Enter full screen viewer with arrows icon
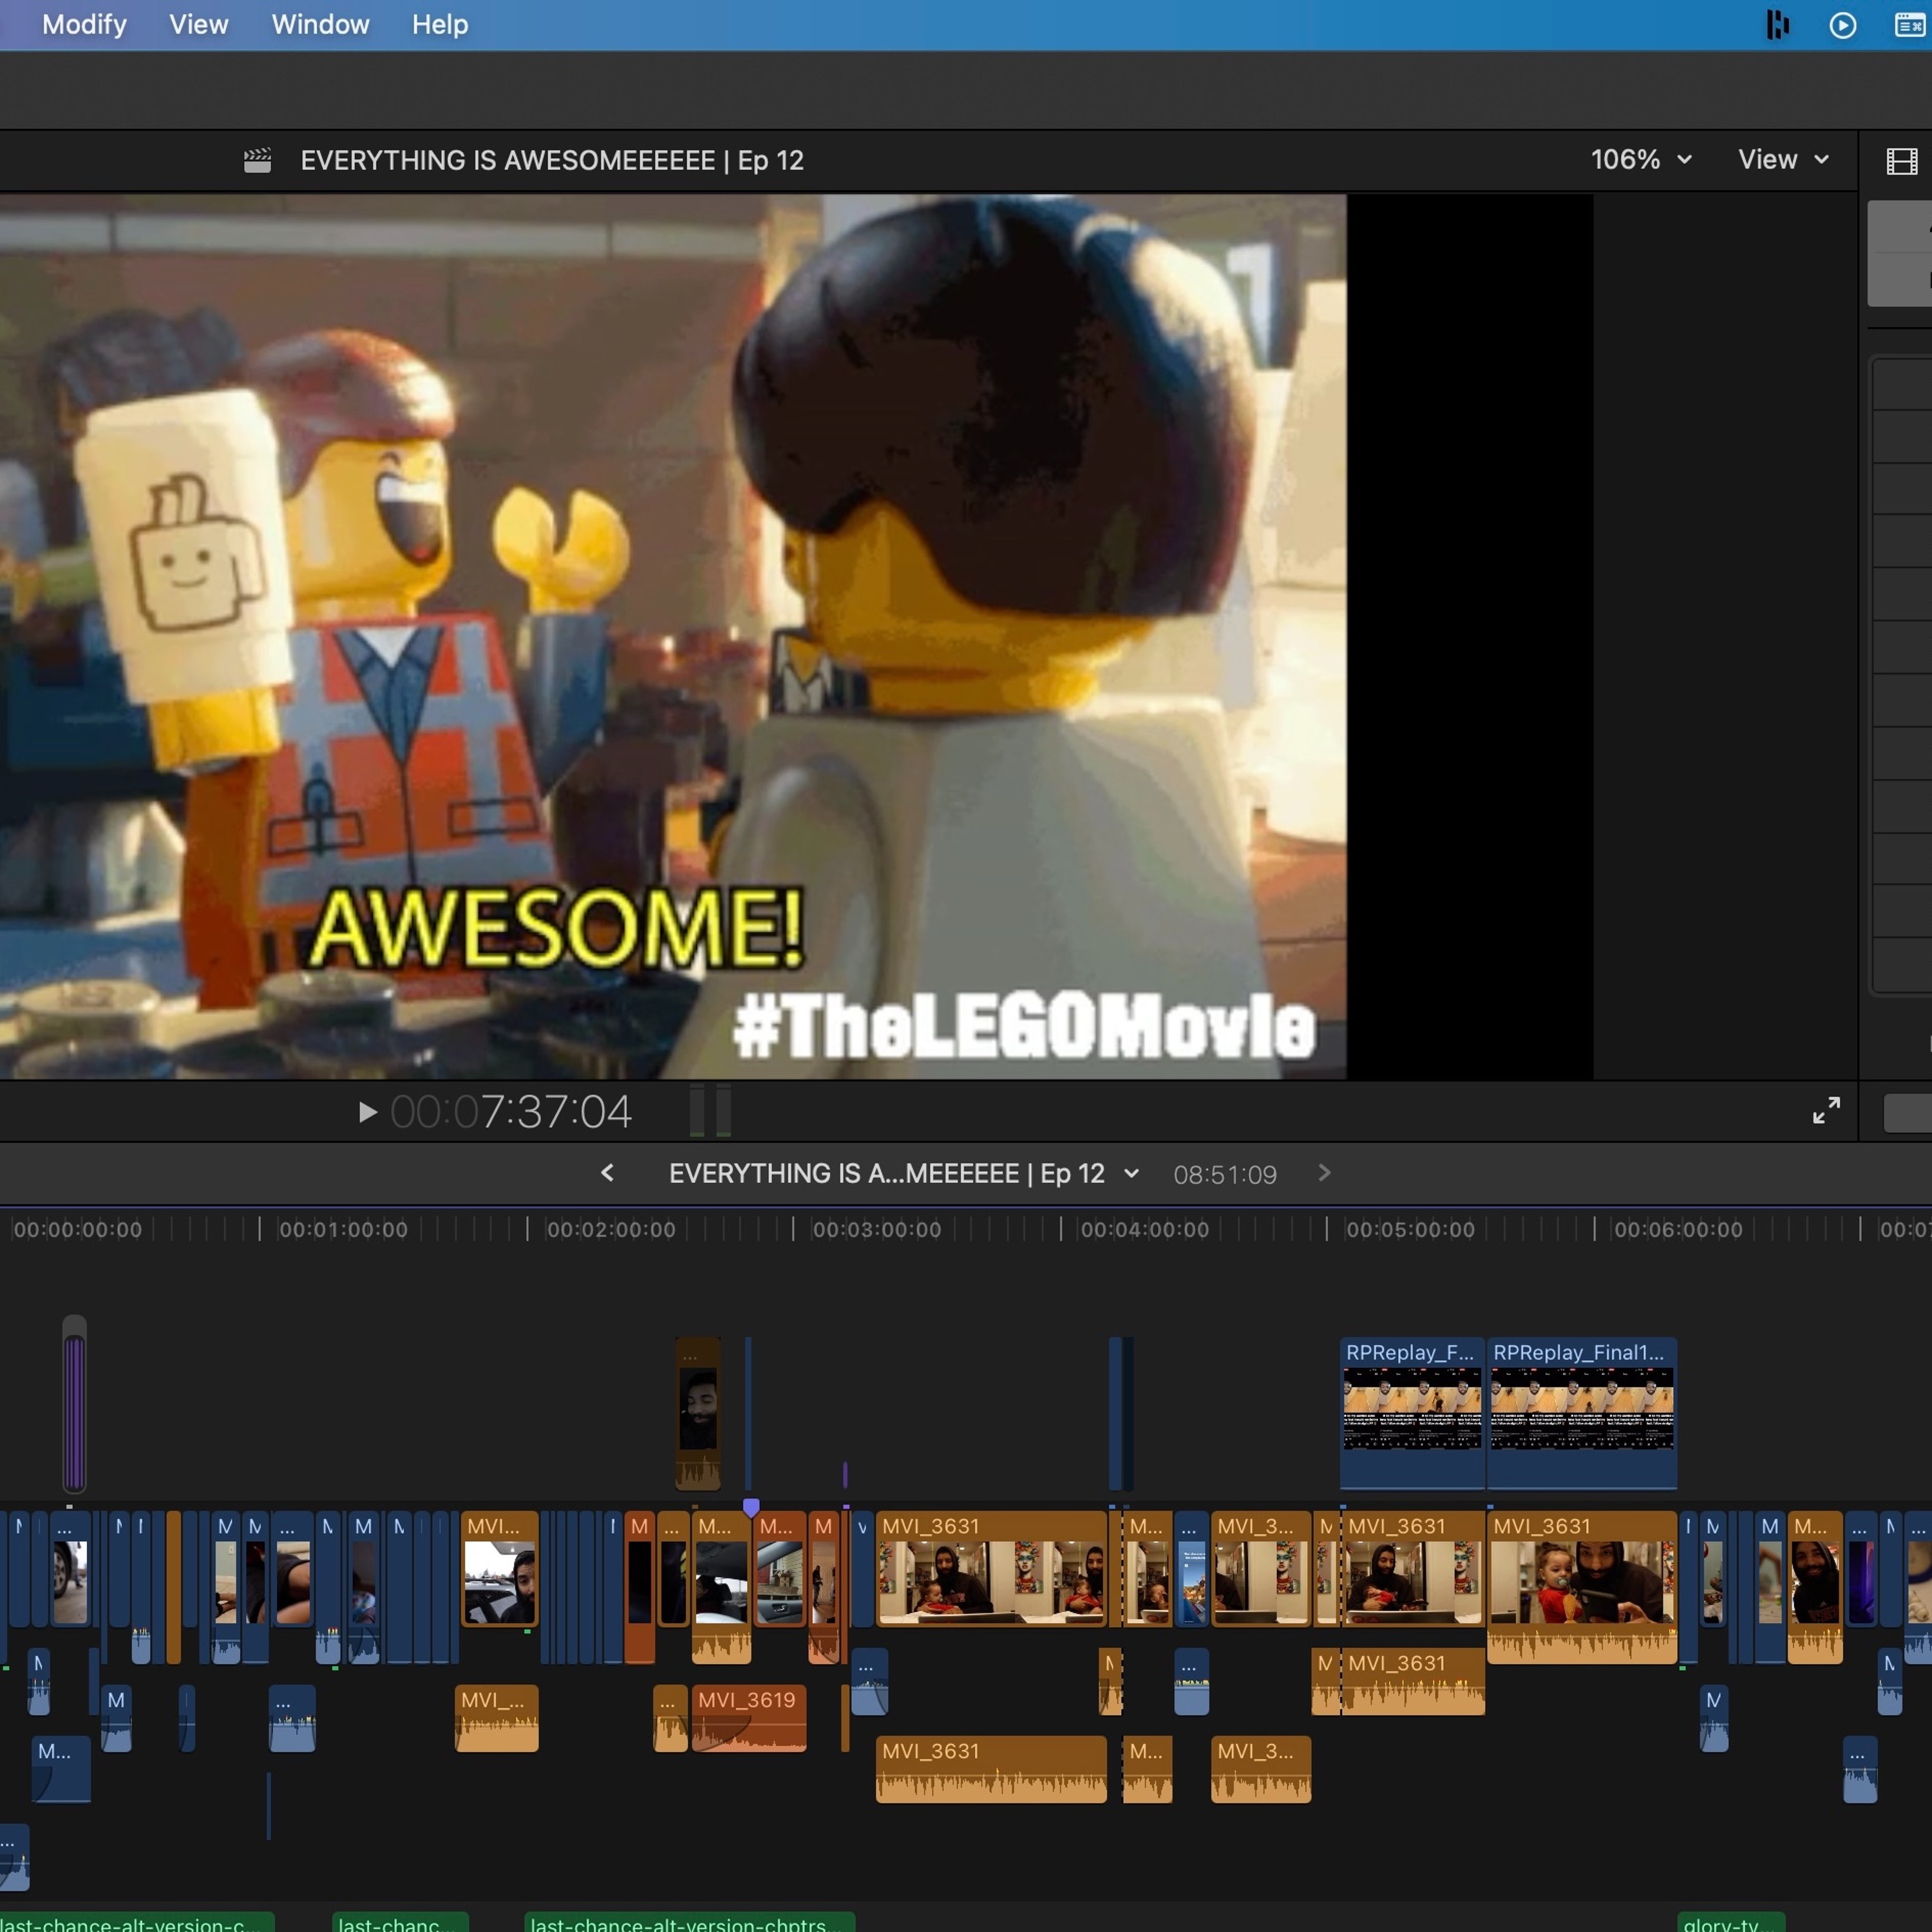The width and height of the screenshot is (1932, 1932). tap(1826, 1110)
